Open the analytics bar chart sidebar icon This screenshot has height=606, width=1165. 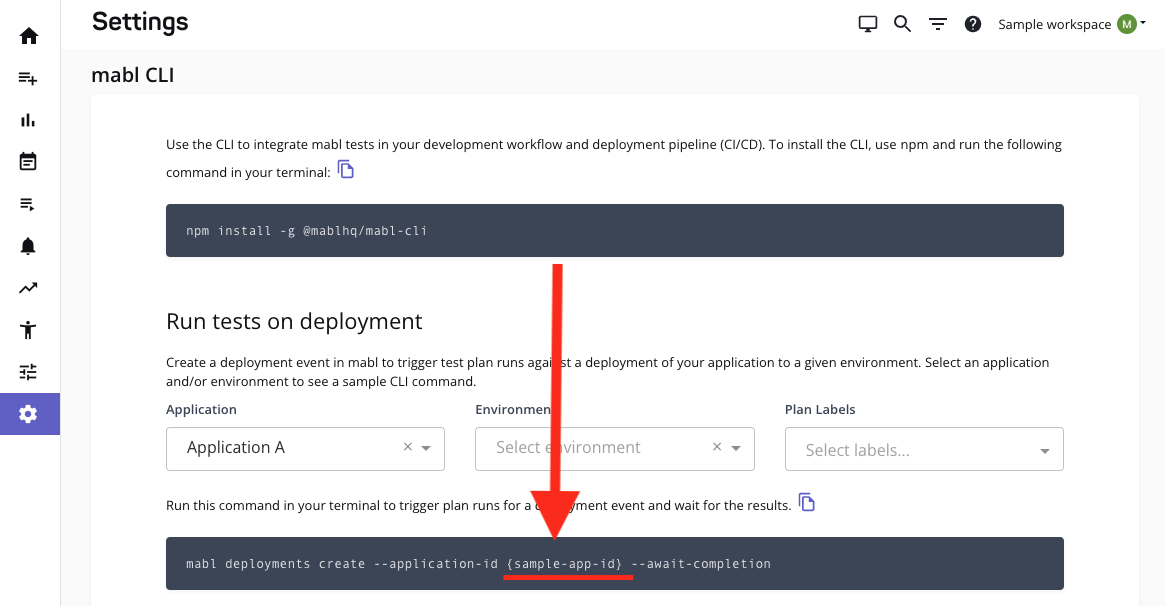[29, 119]
